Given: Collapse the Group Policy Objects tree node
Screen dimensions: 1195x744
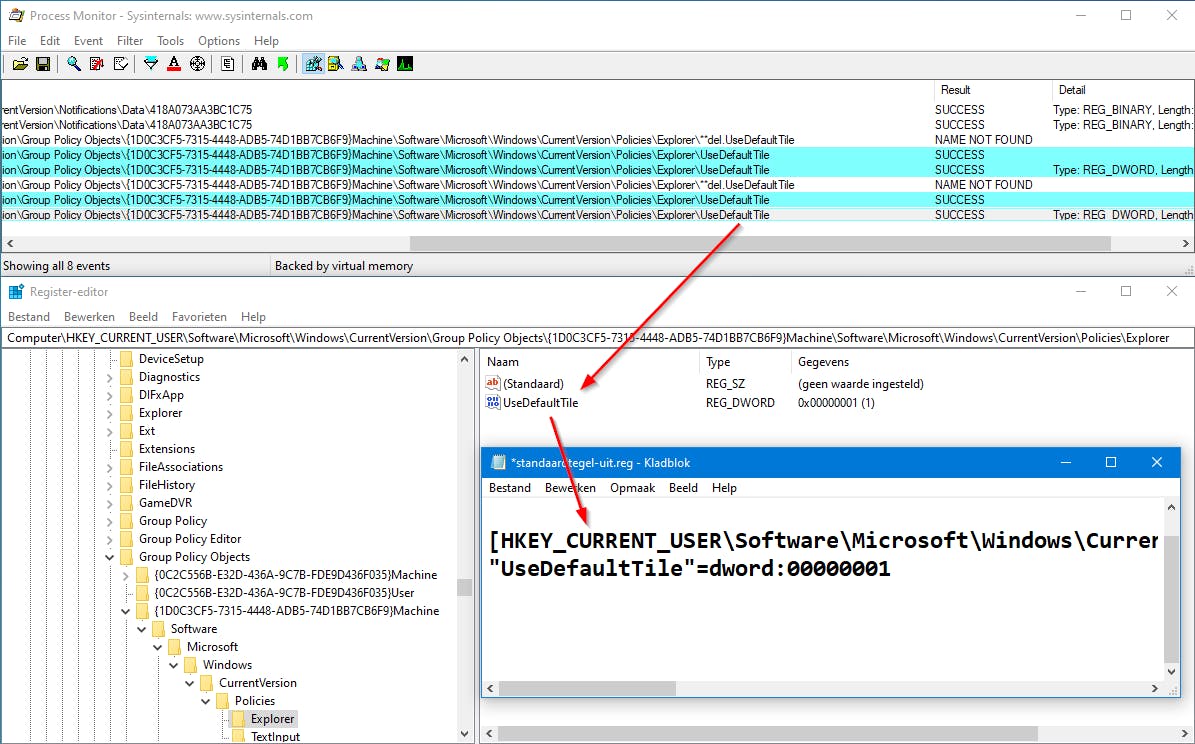Looking at the screenshot, I should point(110,557).
